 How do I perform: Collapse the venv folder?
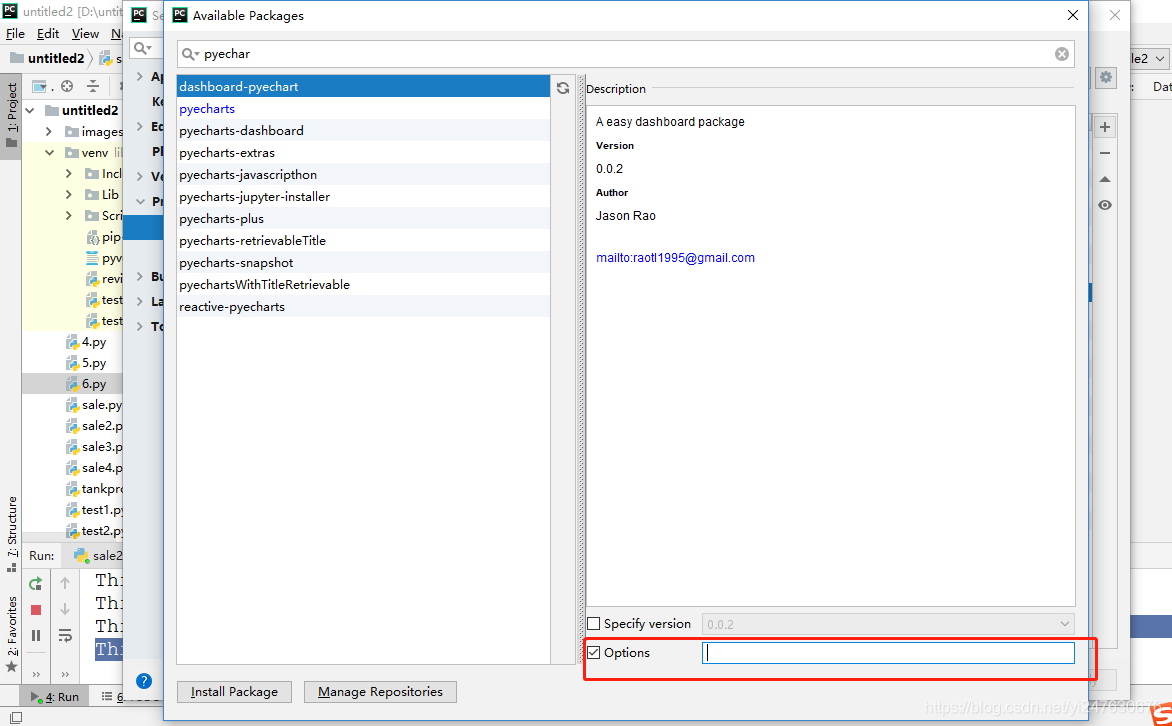coord(49,153)
